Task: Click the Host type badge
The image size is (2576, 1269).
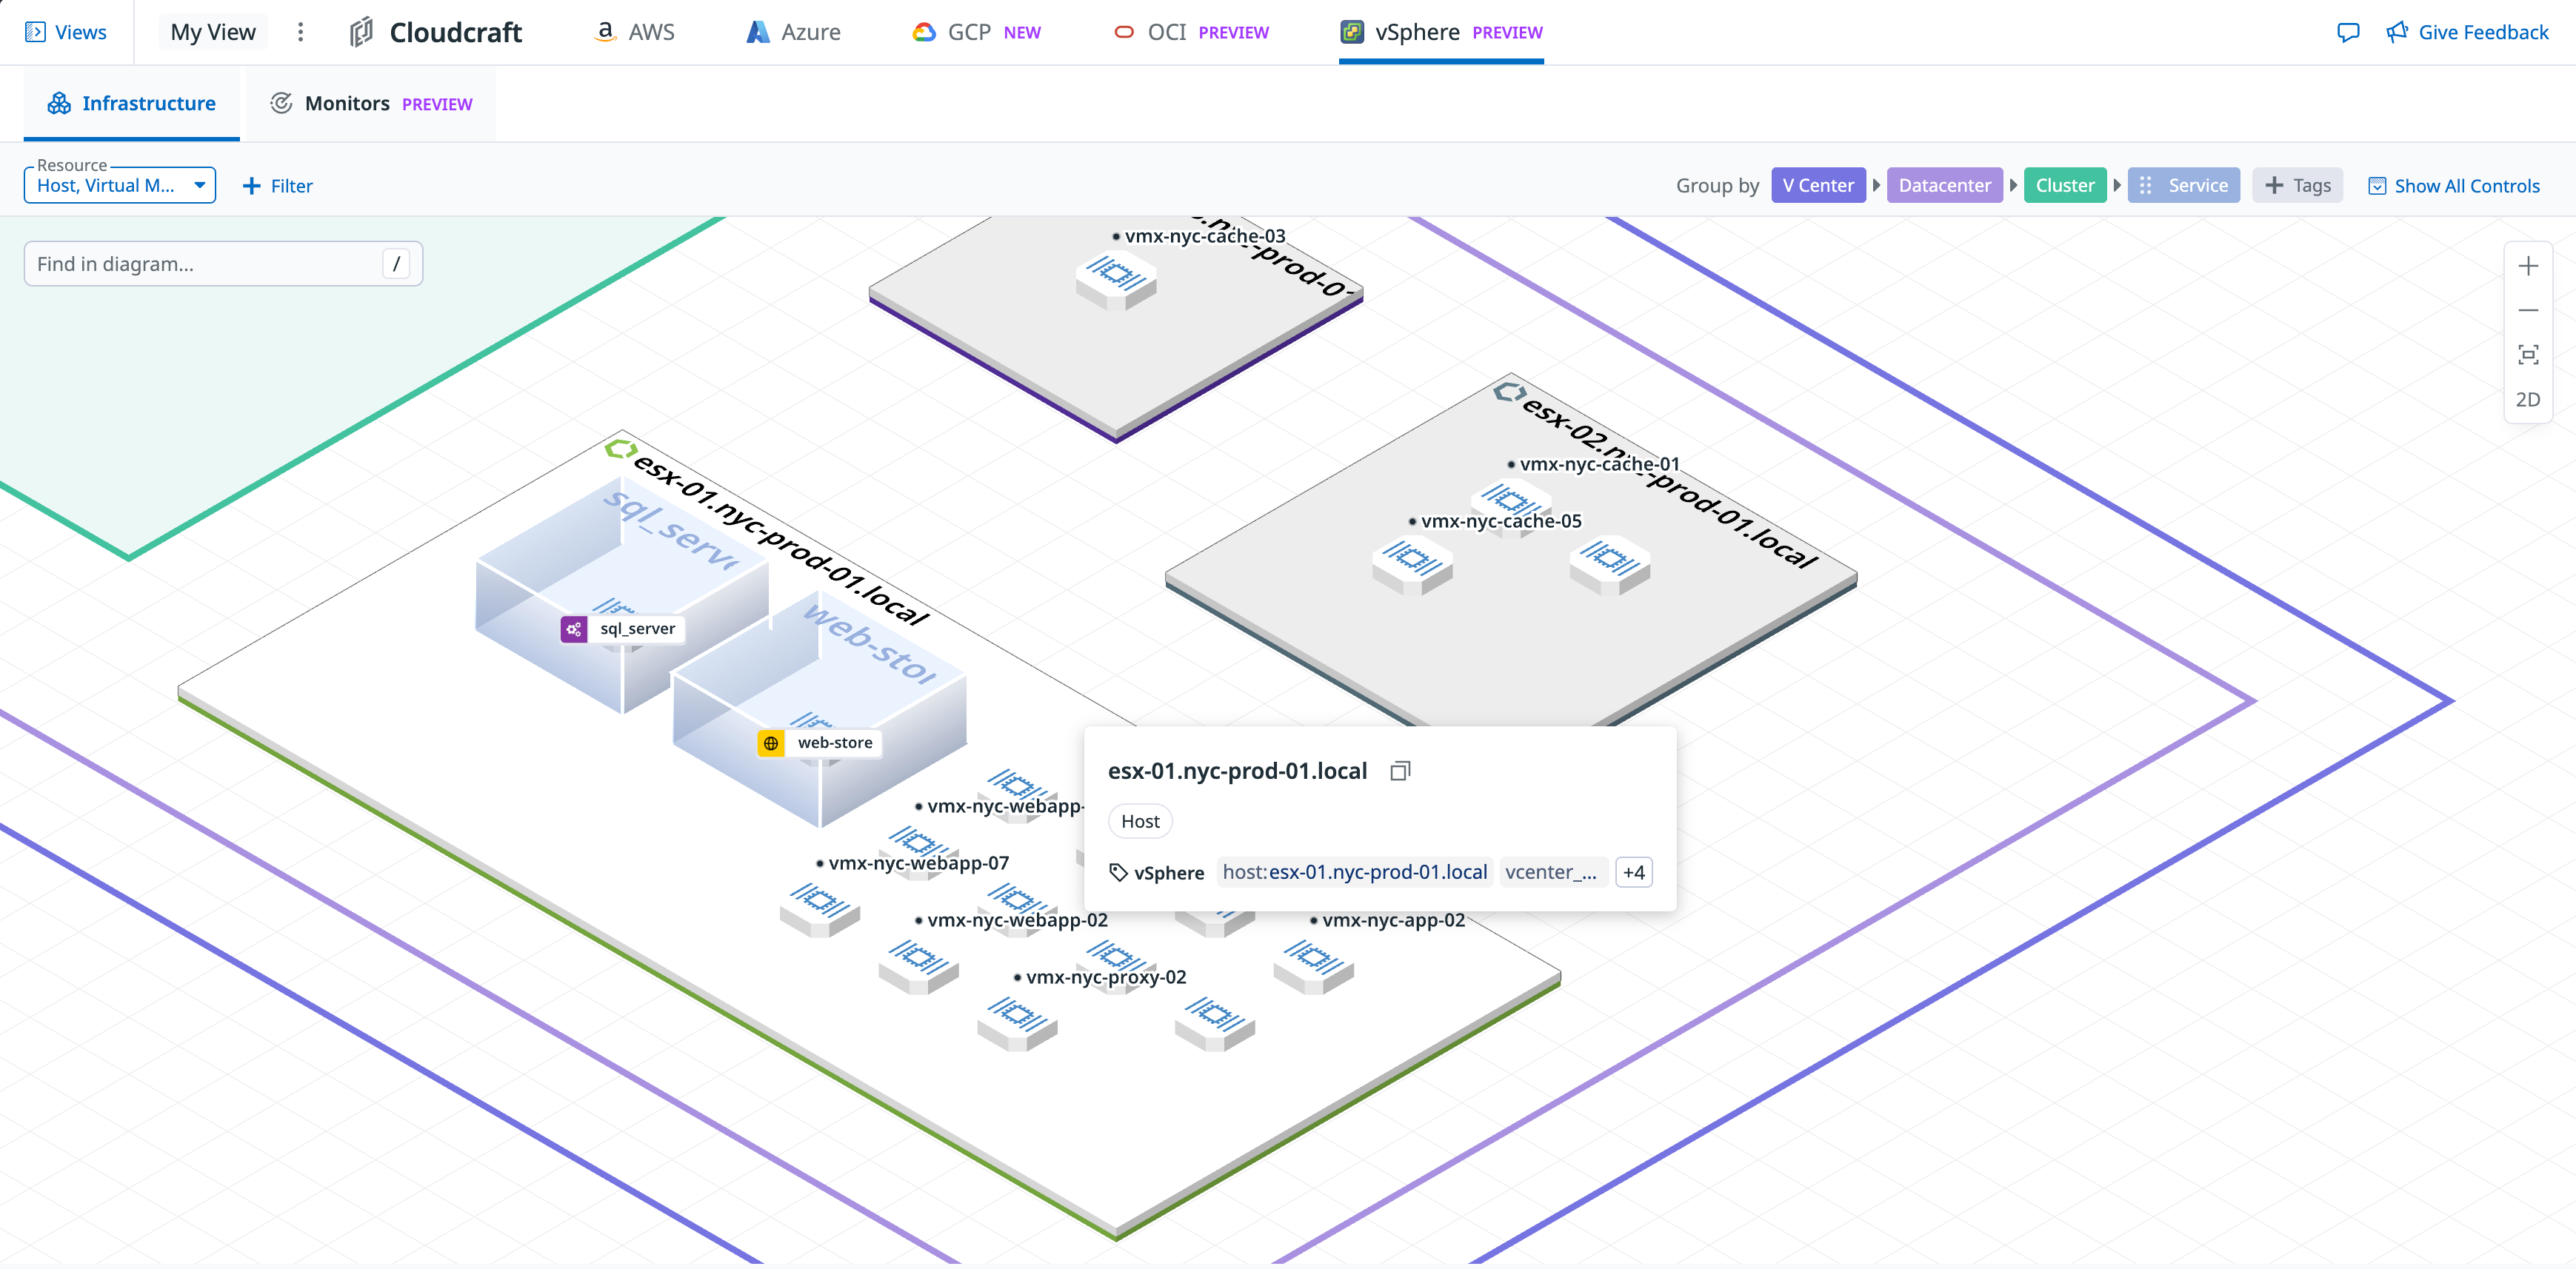Action: pos(1140,821)
